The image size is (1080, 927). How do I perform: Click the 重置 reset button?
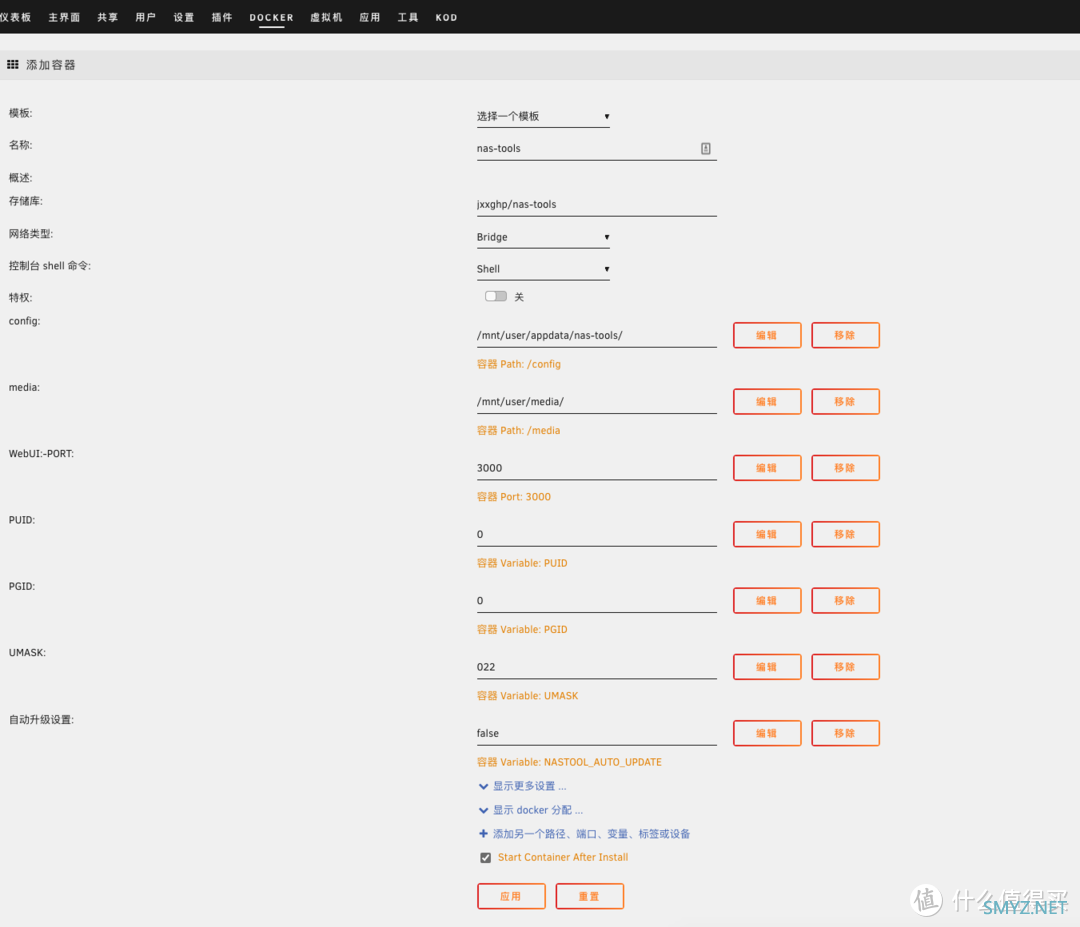point(590,896)
